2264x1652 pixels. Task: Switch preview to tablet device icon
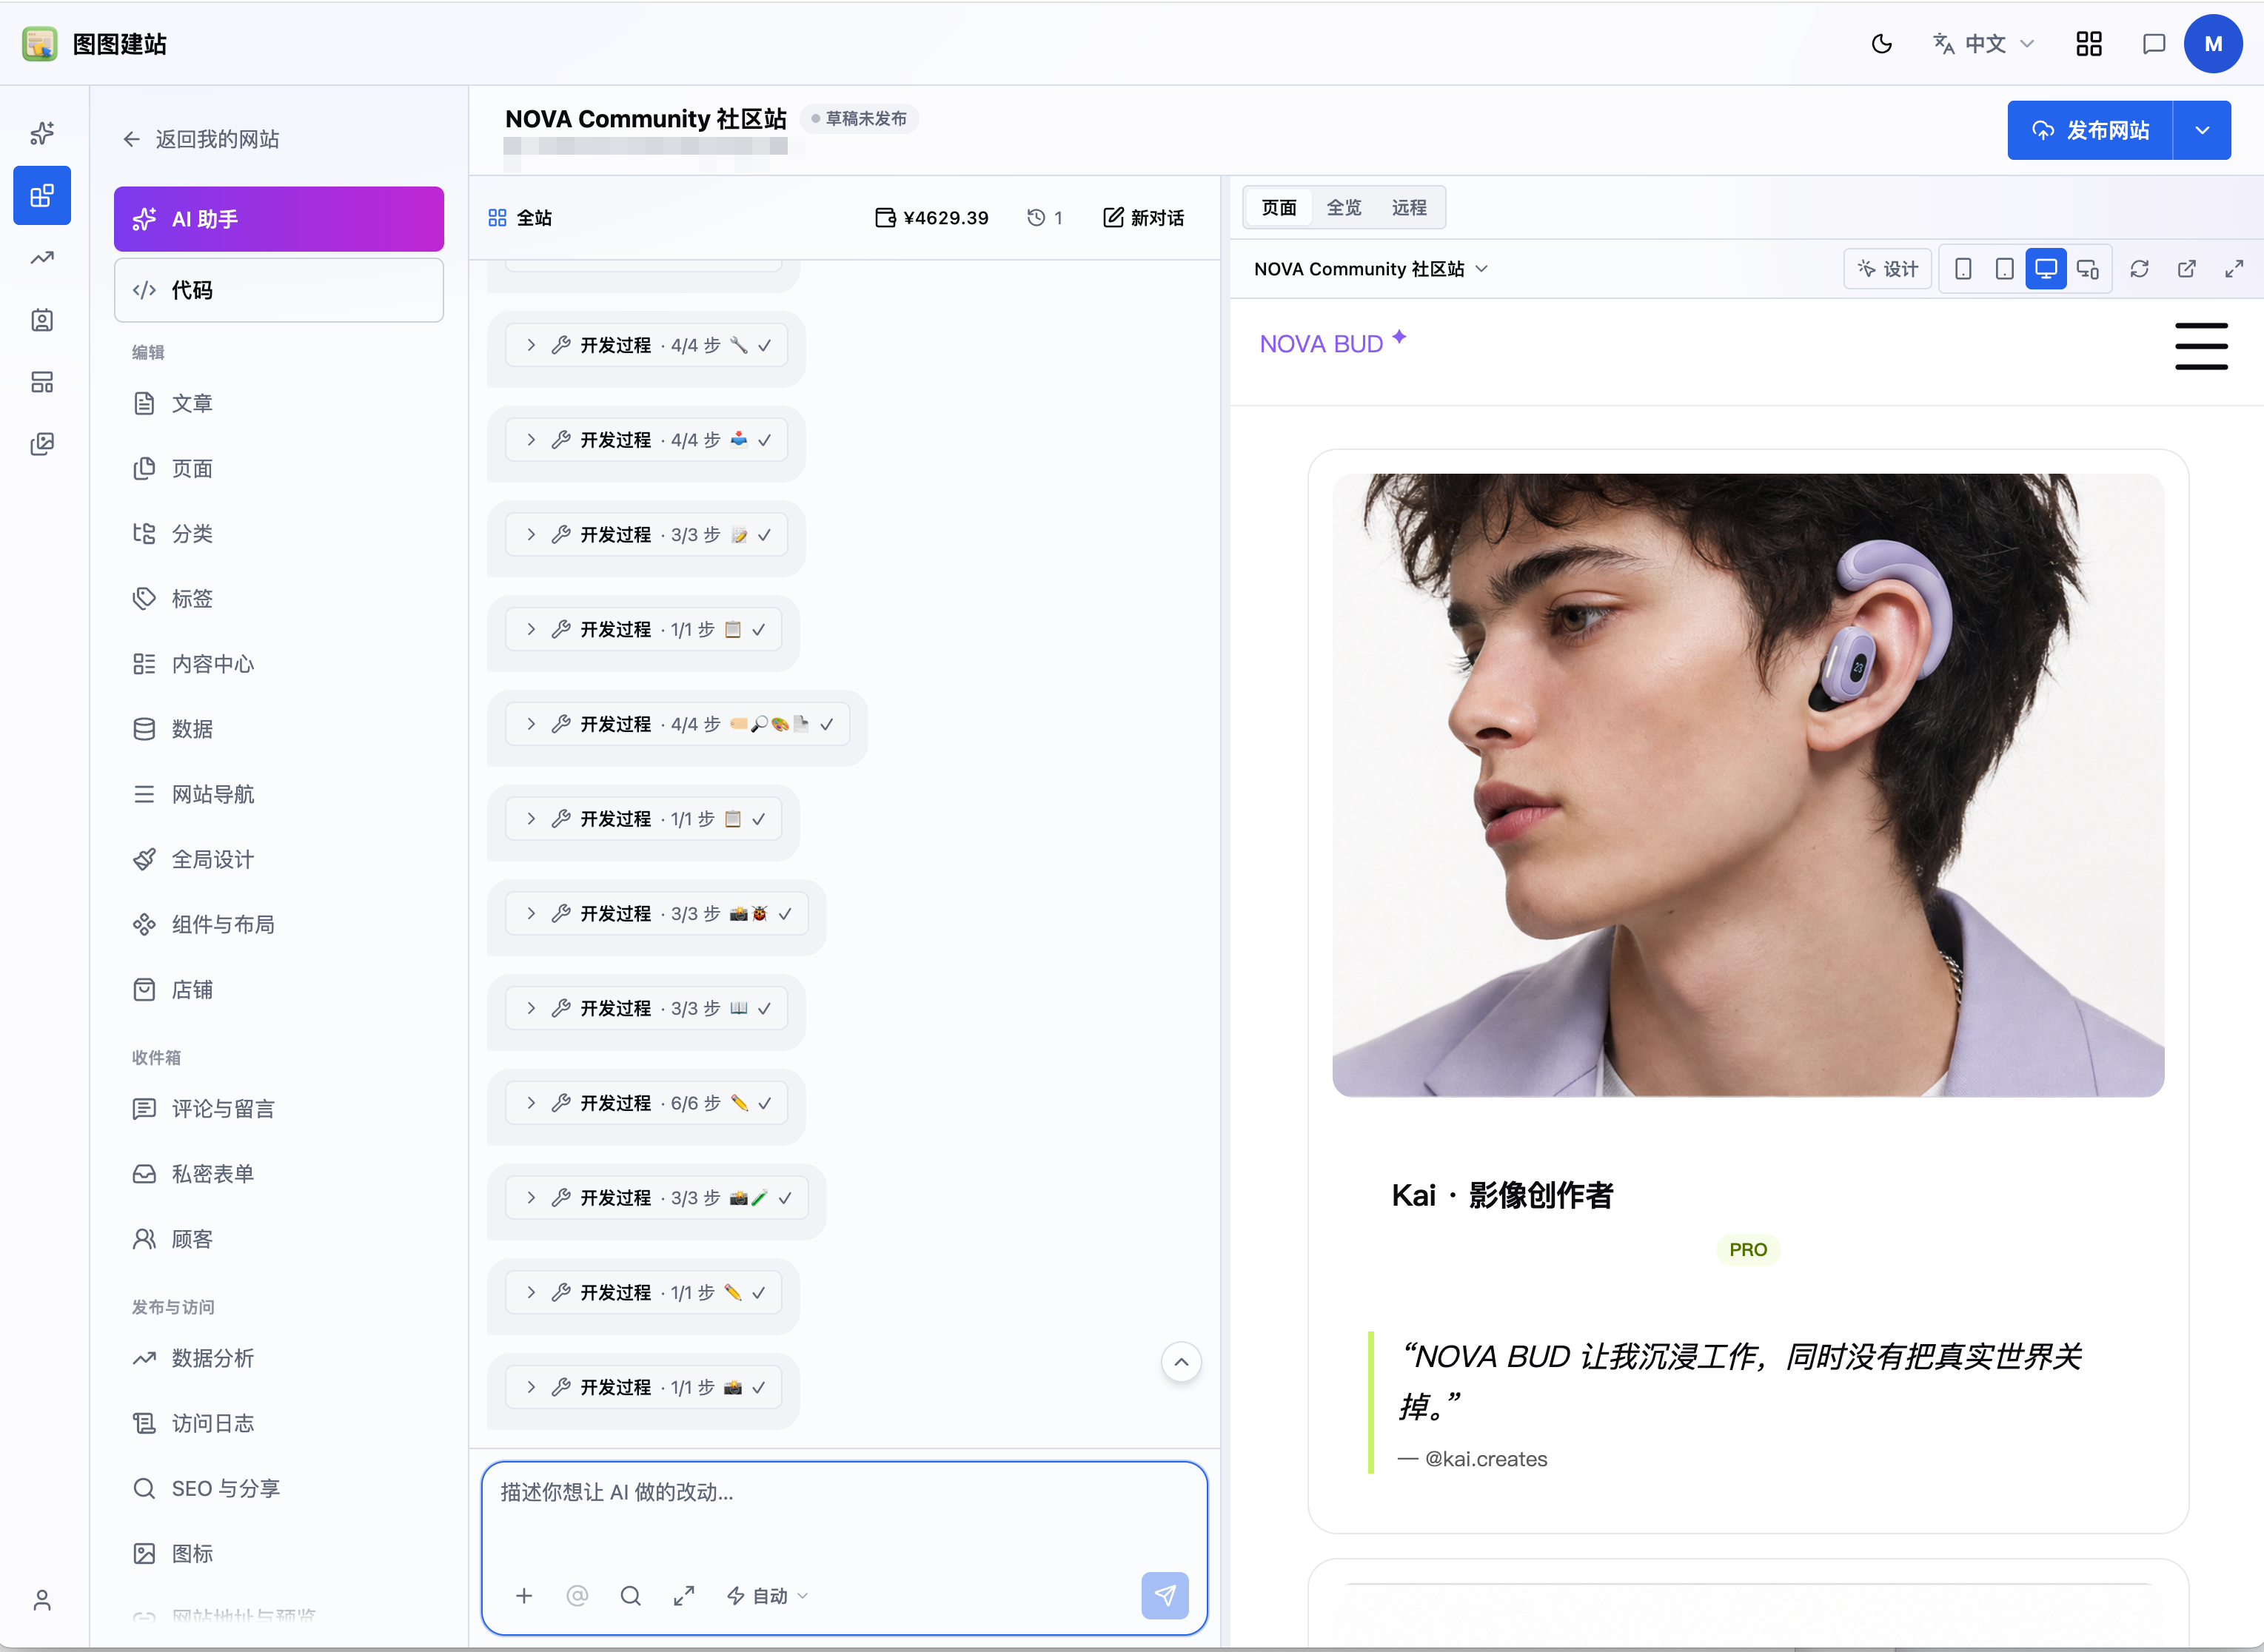click(x=2004, y=269)
